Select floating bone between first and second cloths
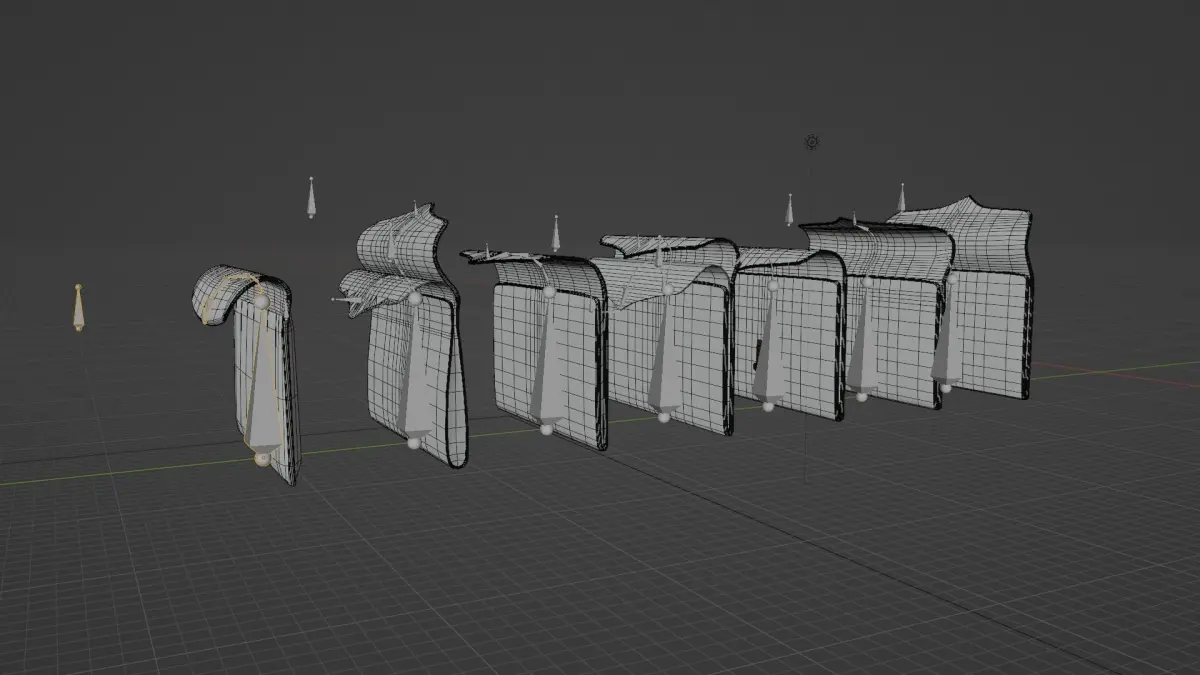1200x675 pixels. [312, 198]
